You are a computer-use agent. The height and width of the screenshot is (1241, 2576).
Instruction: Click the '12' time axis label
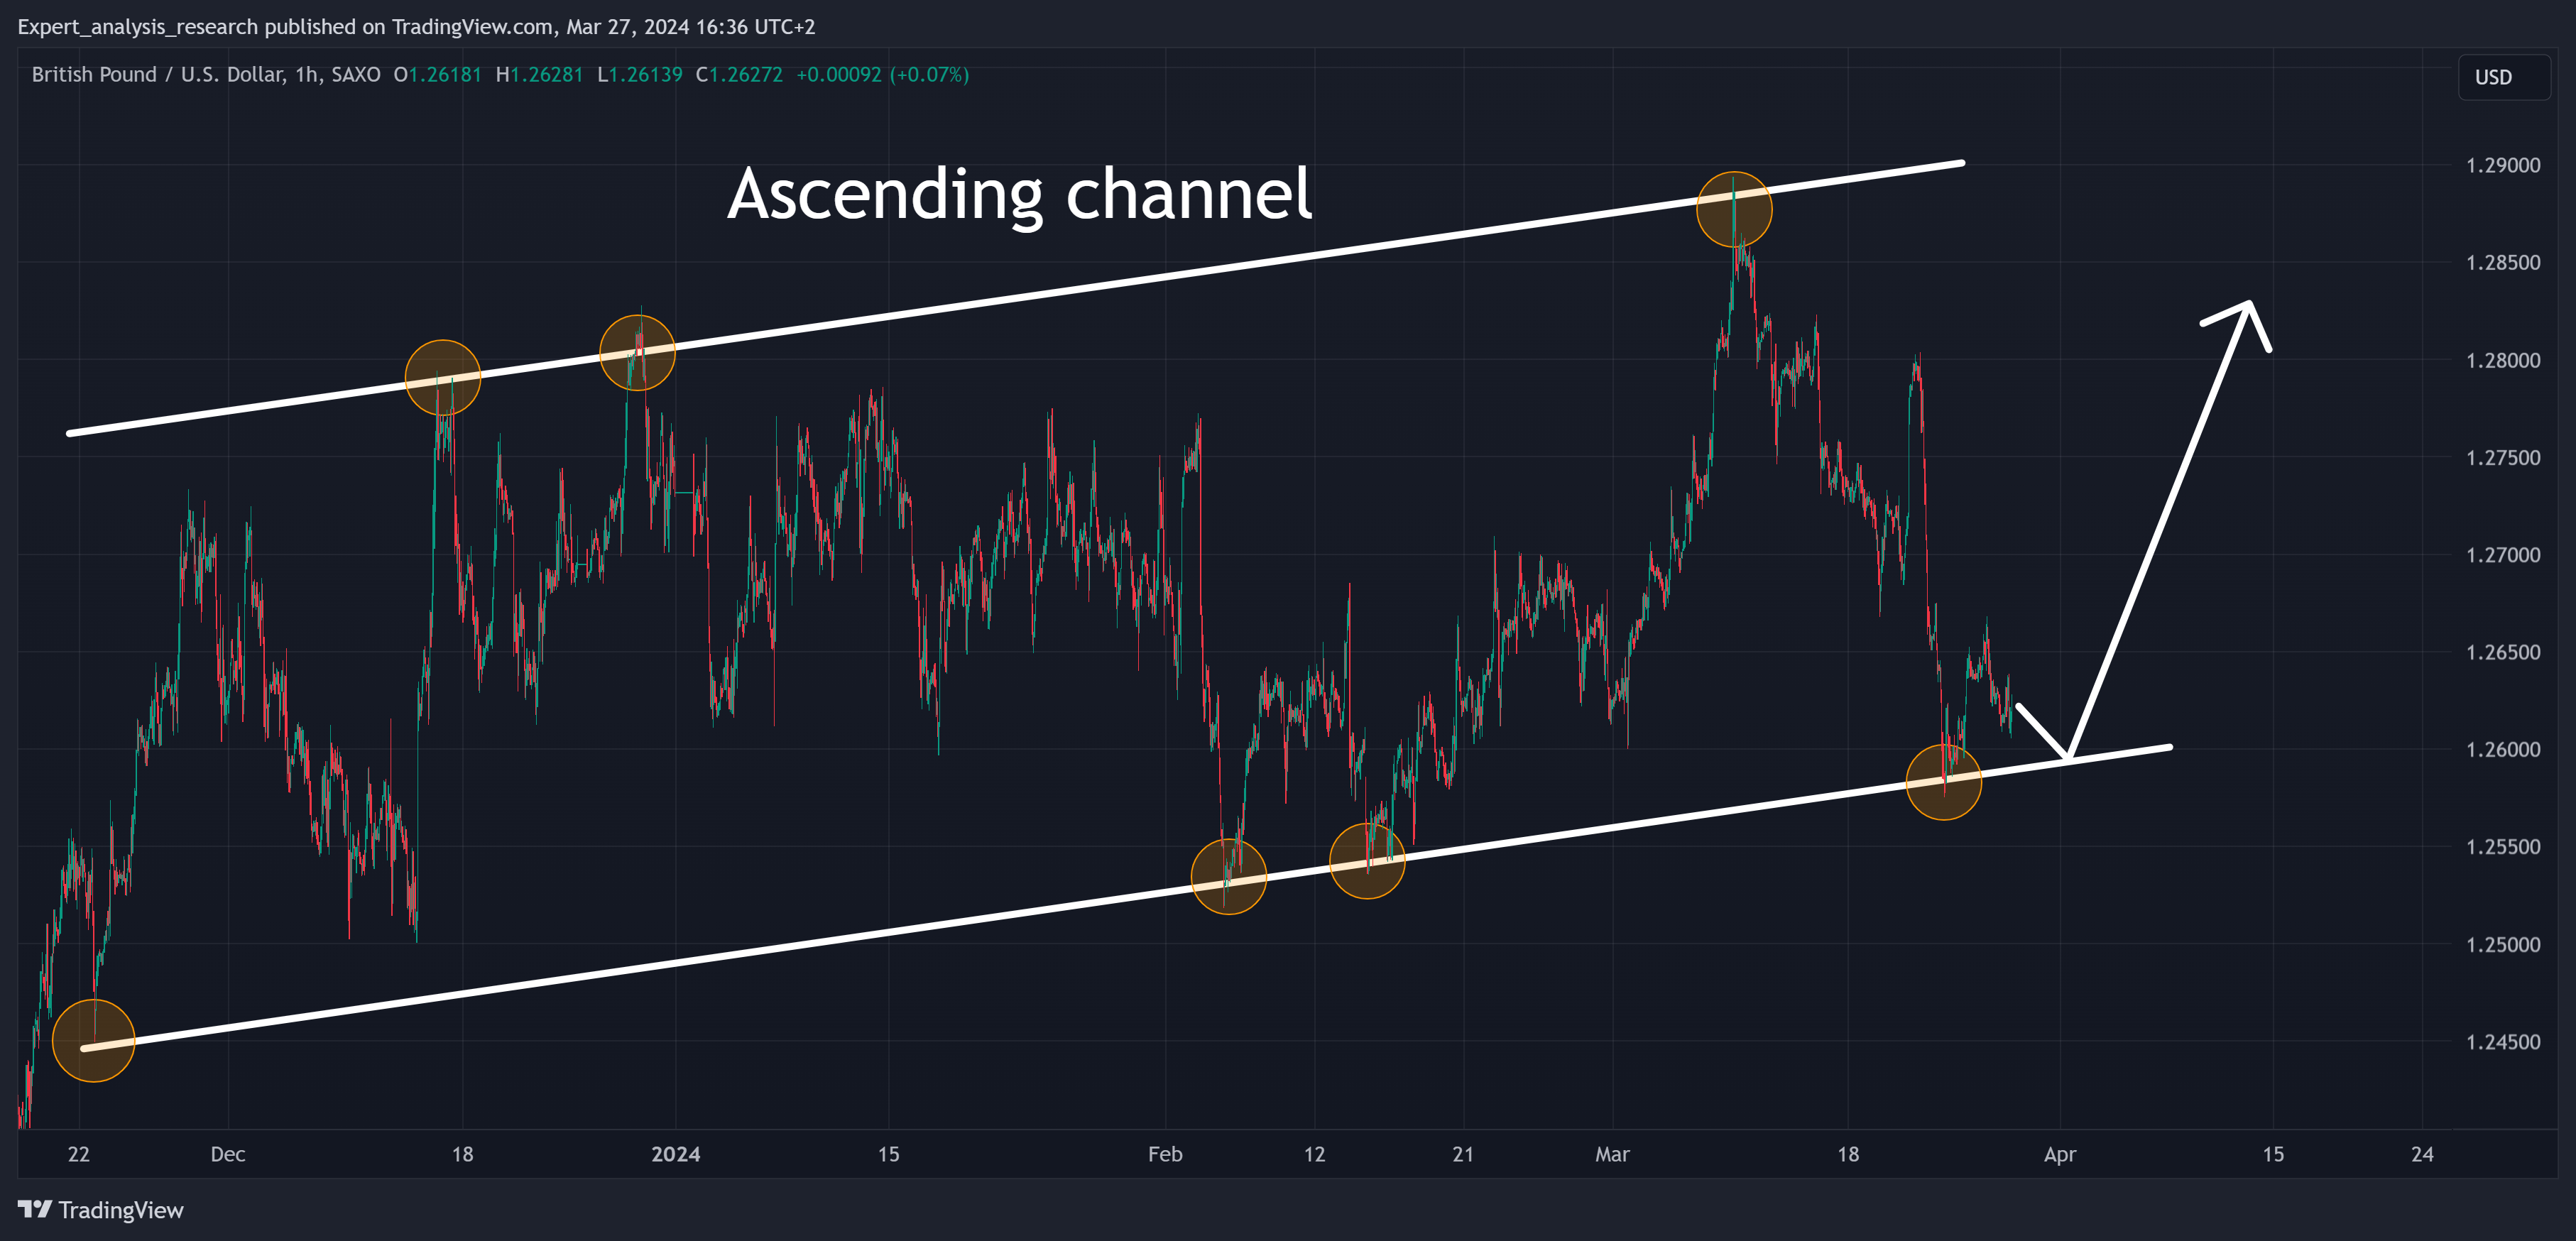tap(1314, 1154)
